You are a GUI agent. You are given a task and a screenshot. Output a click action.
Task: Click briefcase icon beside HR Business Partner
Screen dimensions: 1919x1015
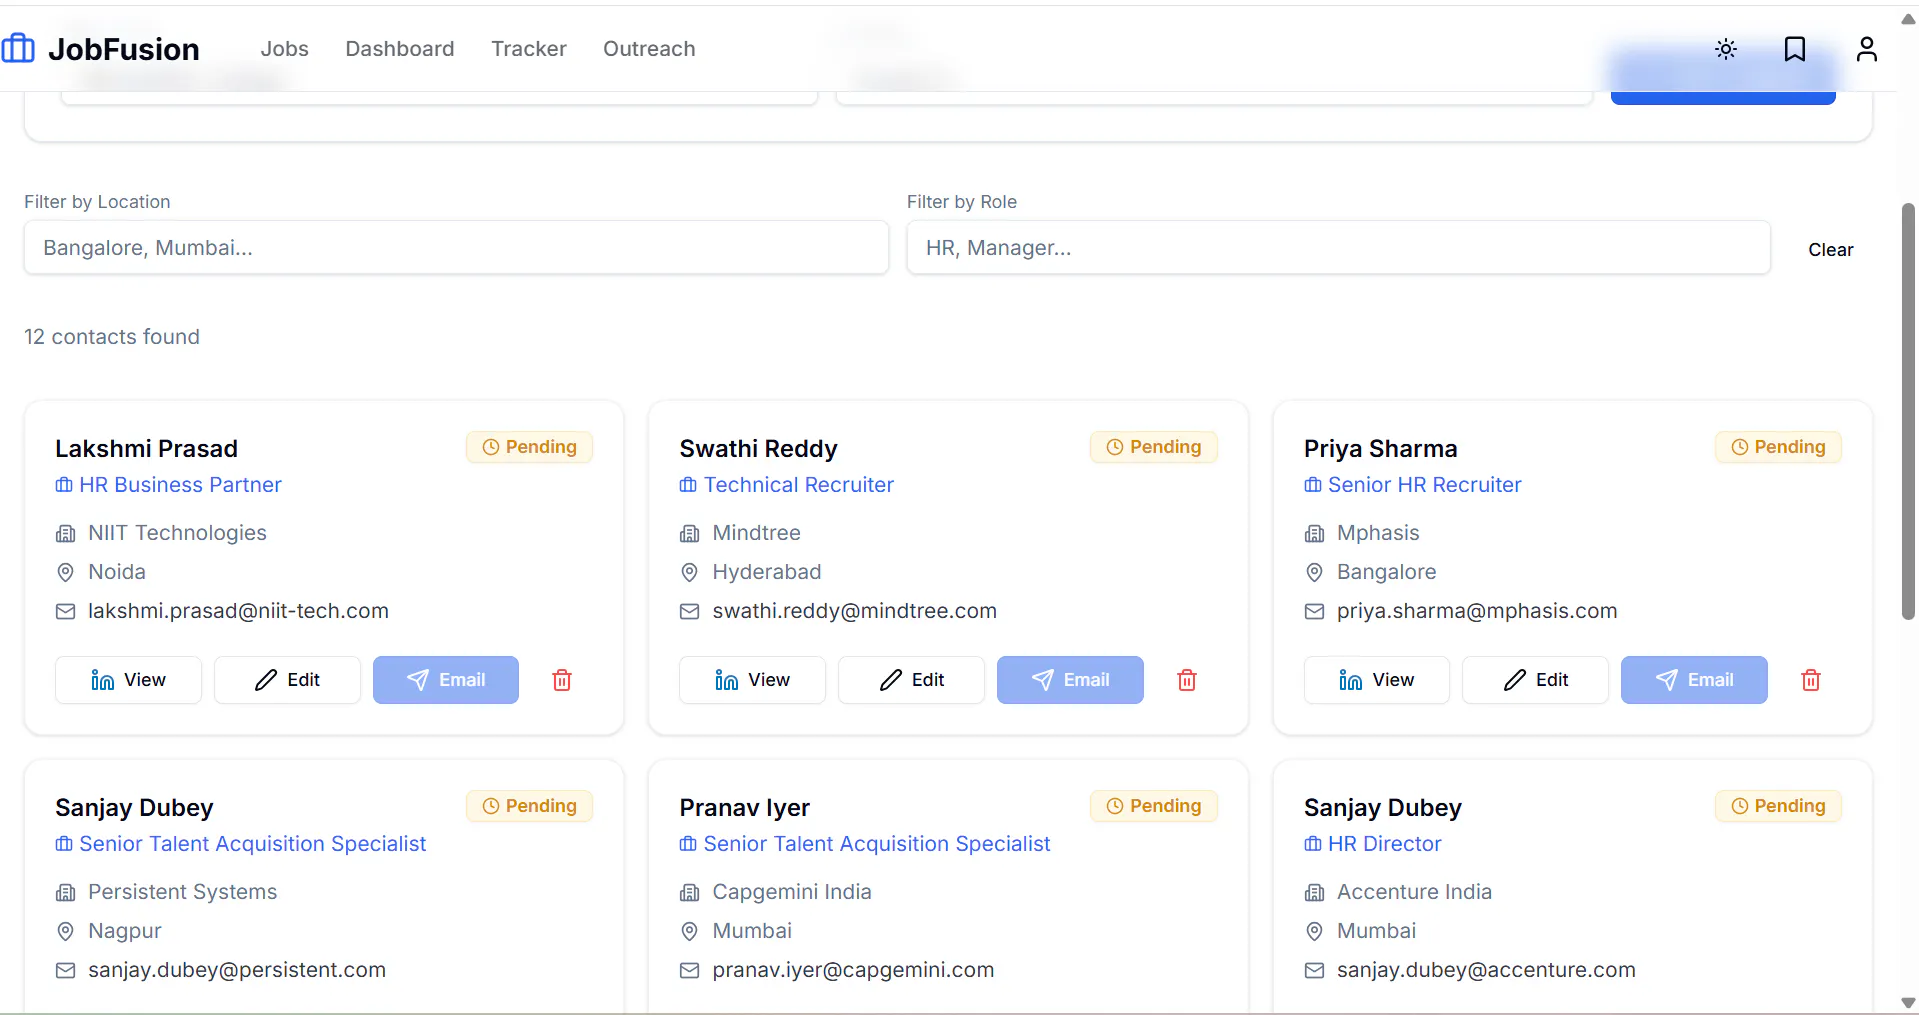tap(64, 485)
